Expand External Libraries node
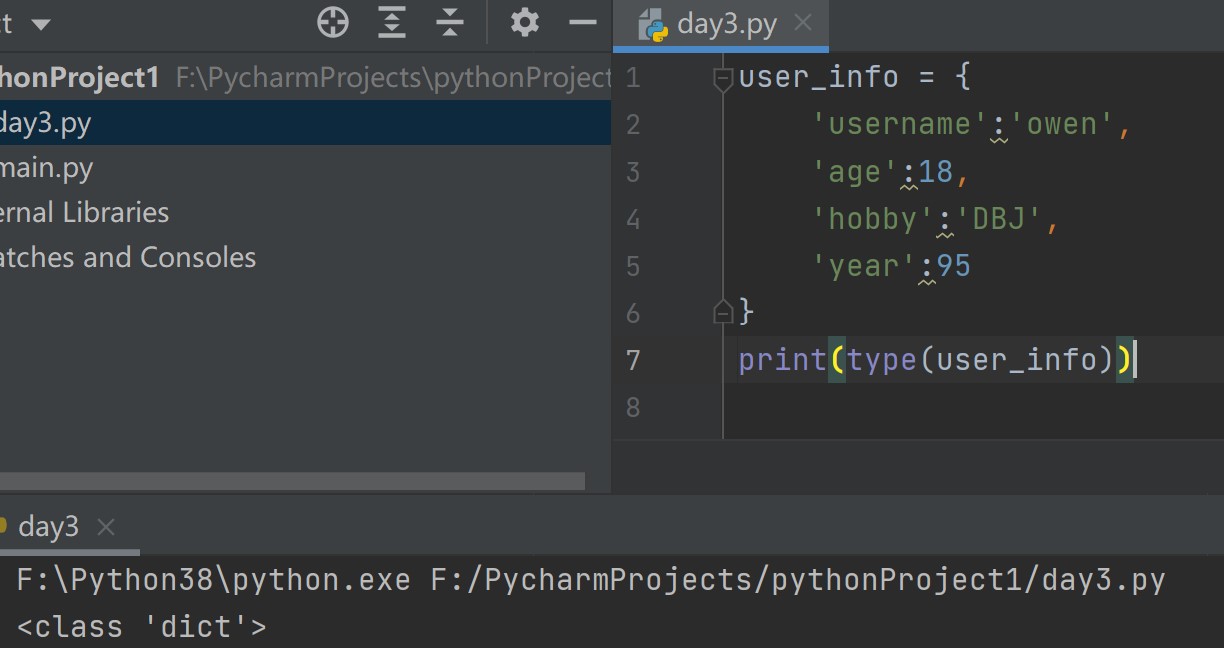The height and width of the screenshot is (648, 1224). pyautogui.click(x=85, y=212)
